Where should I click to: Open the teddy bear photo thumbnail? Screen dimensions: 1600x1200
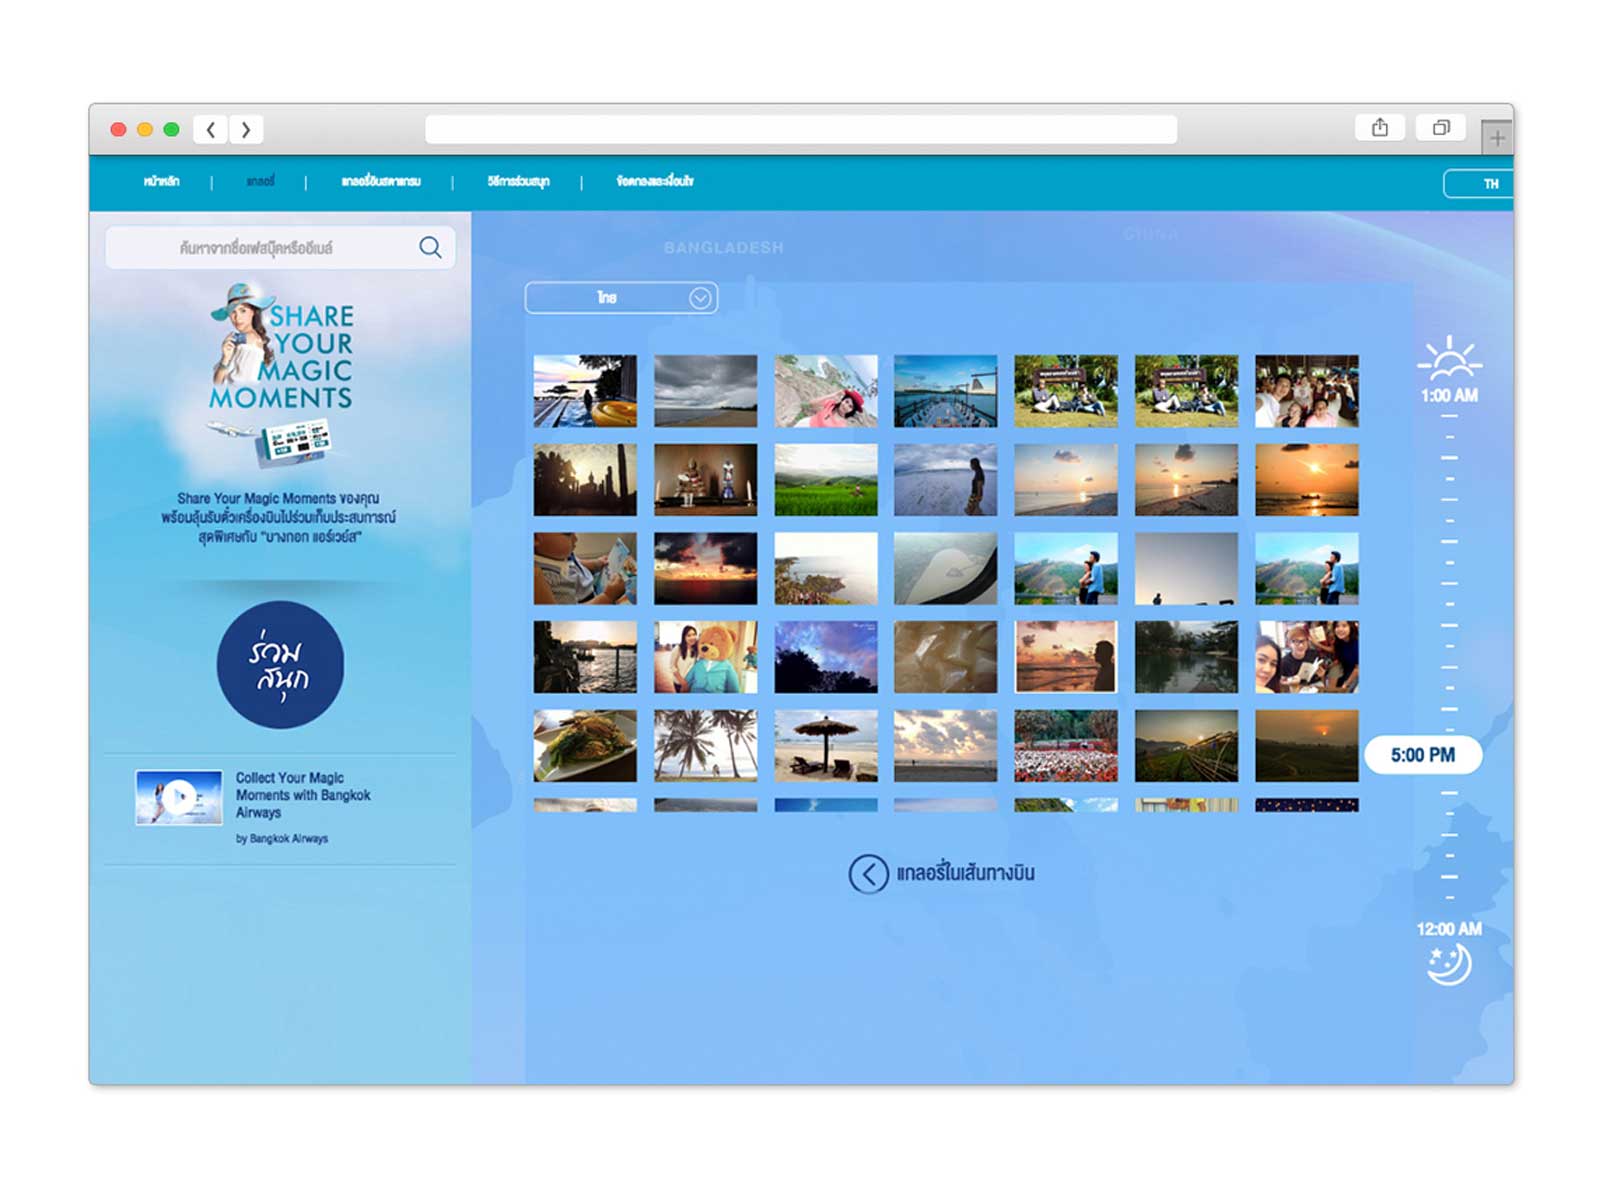point(705,657)
